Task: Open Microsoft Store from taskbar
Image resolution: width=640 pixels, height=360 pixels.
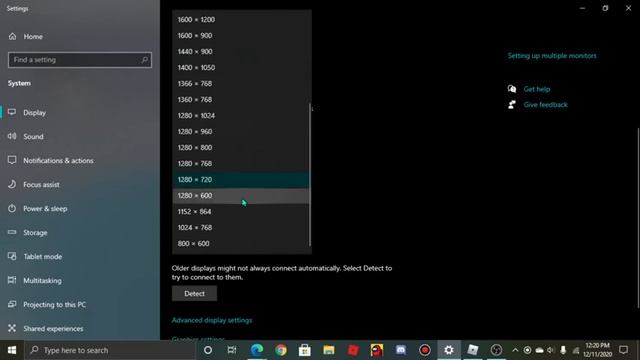Action: [x=305, y=350]
